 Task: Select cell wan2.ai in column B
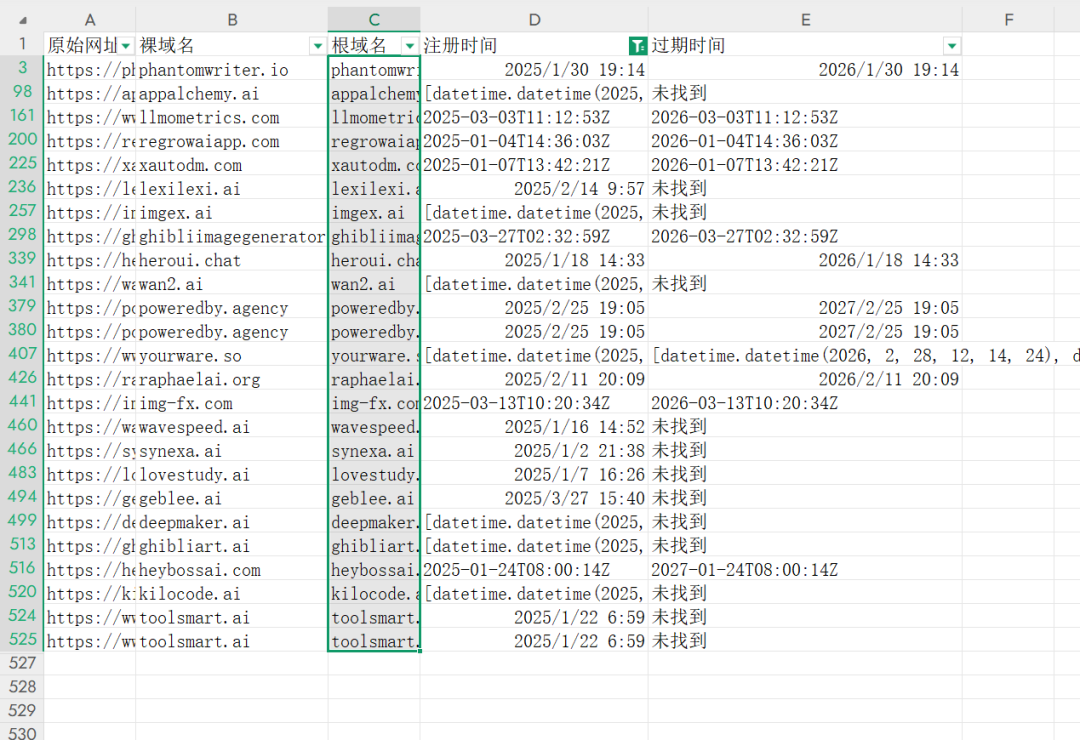point(232,284)
